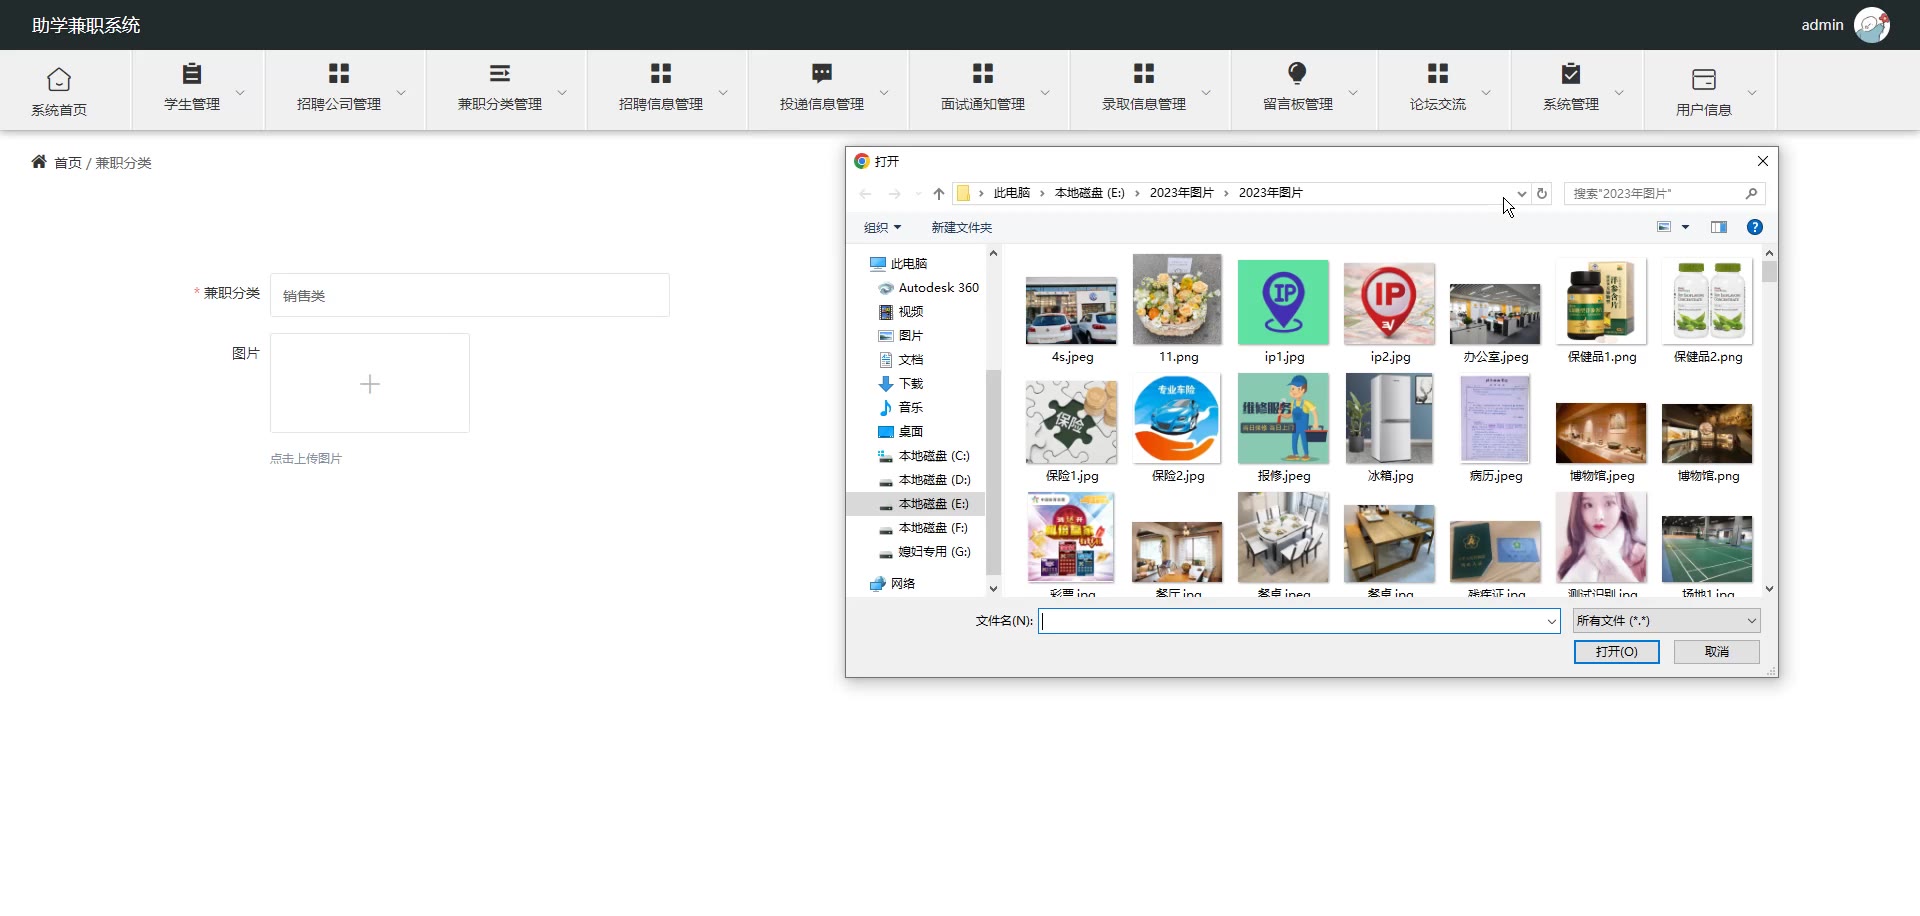Click the 学生管理 clipboard icon
Screen dimensions: 1920x916
[192, 73]
